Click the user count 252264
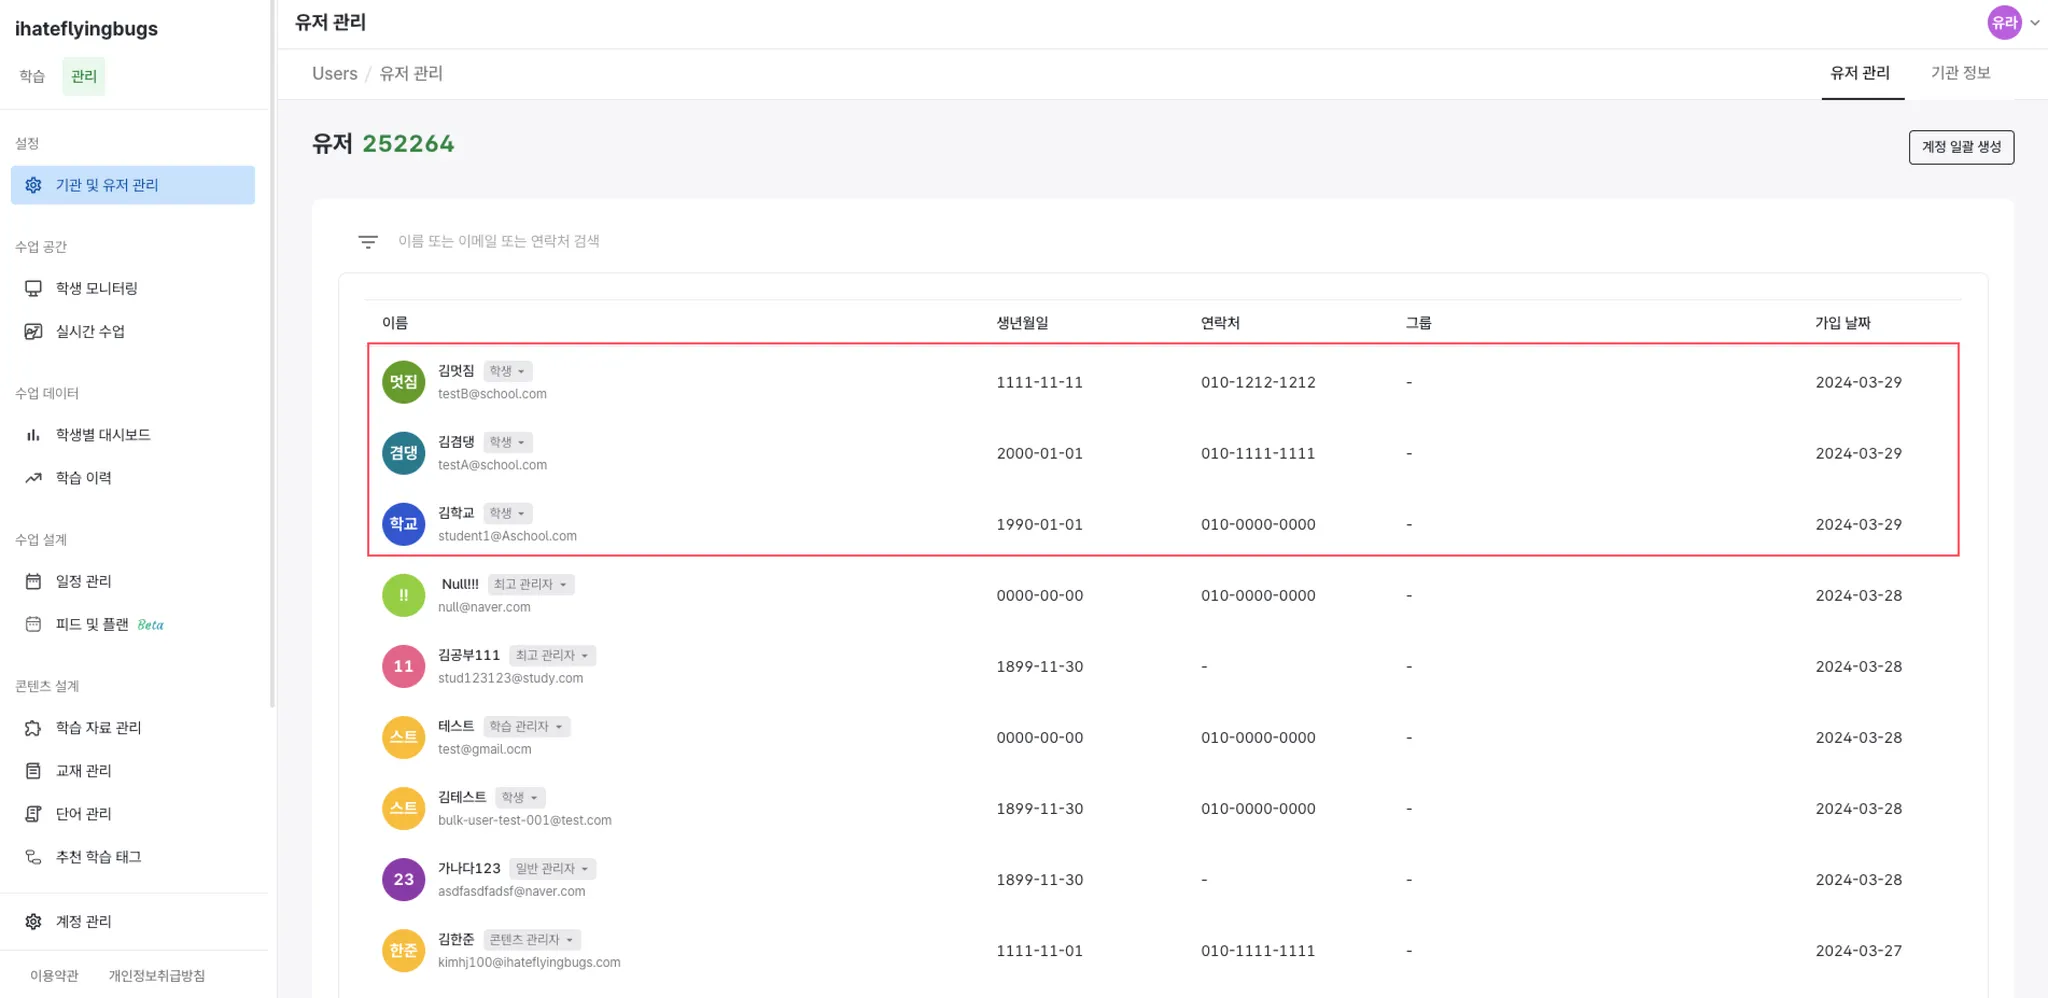 pos(408,144)
